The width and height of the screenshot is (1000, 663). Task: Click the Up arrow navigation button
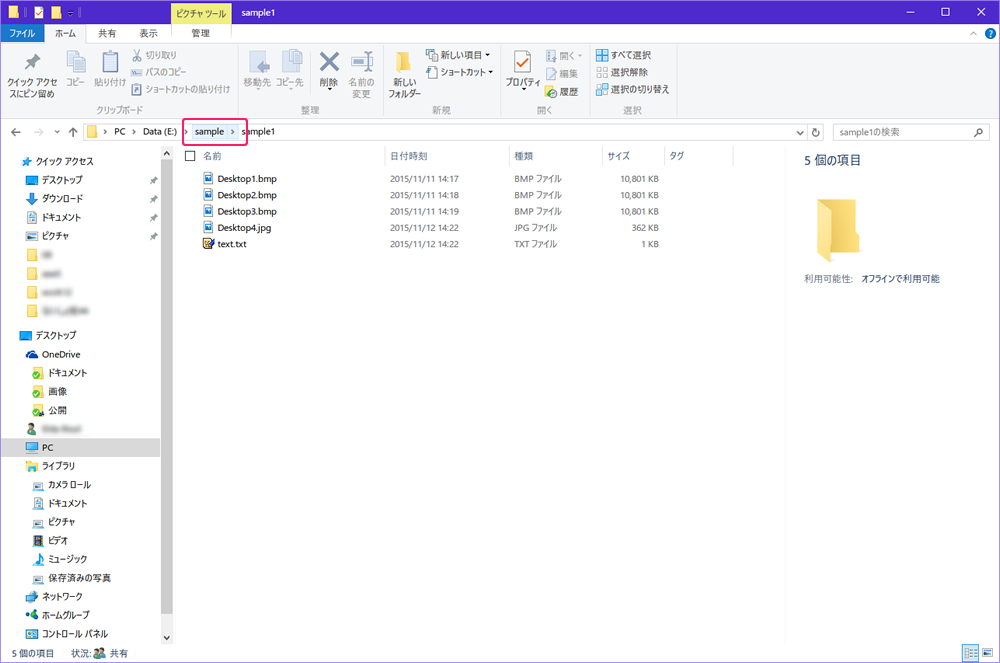(73, 132)
